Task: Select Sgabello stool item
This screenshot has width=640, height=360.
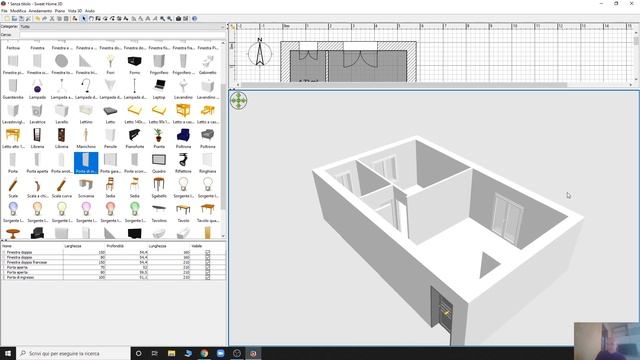Action: click(159, 187)
